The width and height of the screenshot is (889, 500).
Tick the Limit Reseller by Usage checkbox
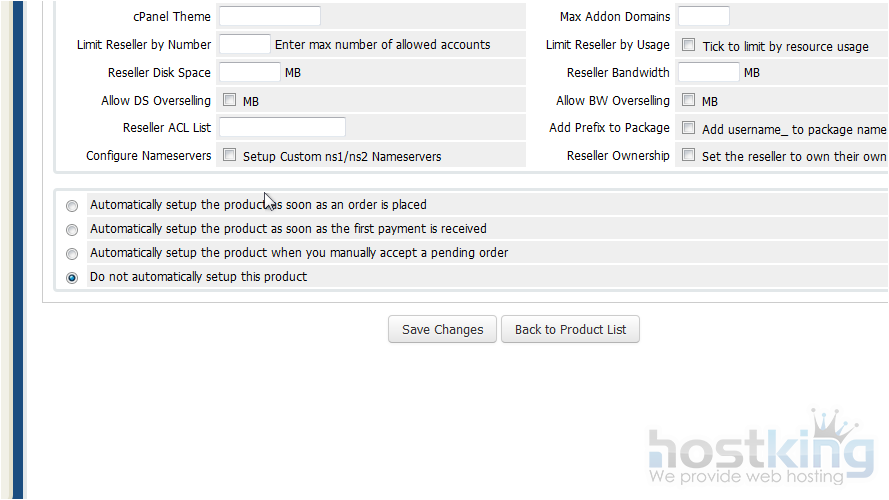pos(689,45)
